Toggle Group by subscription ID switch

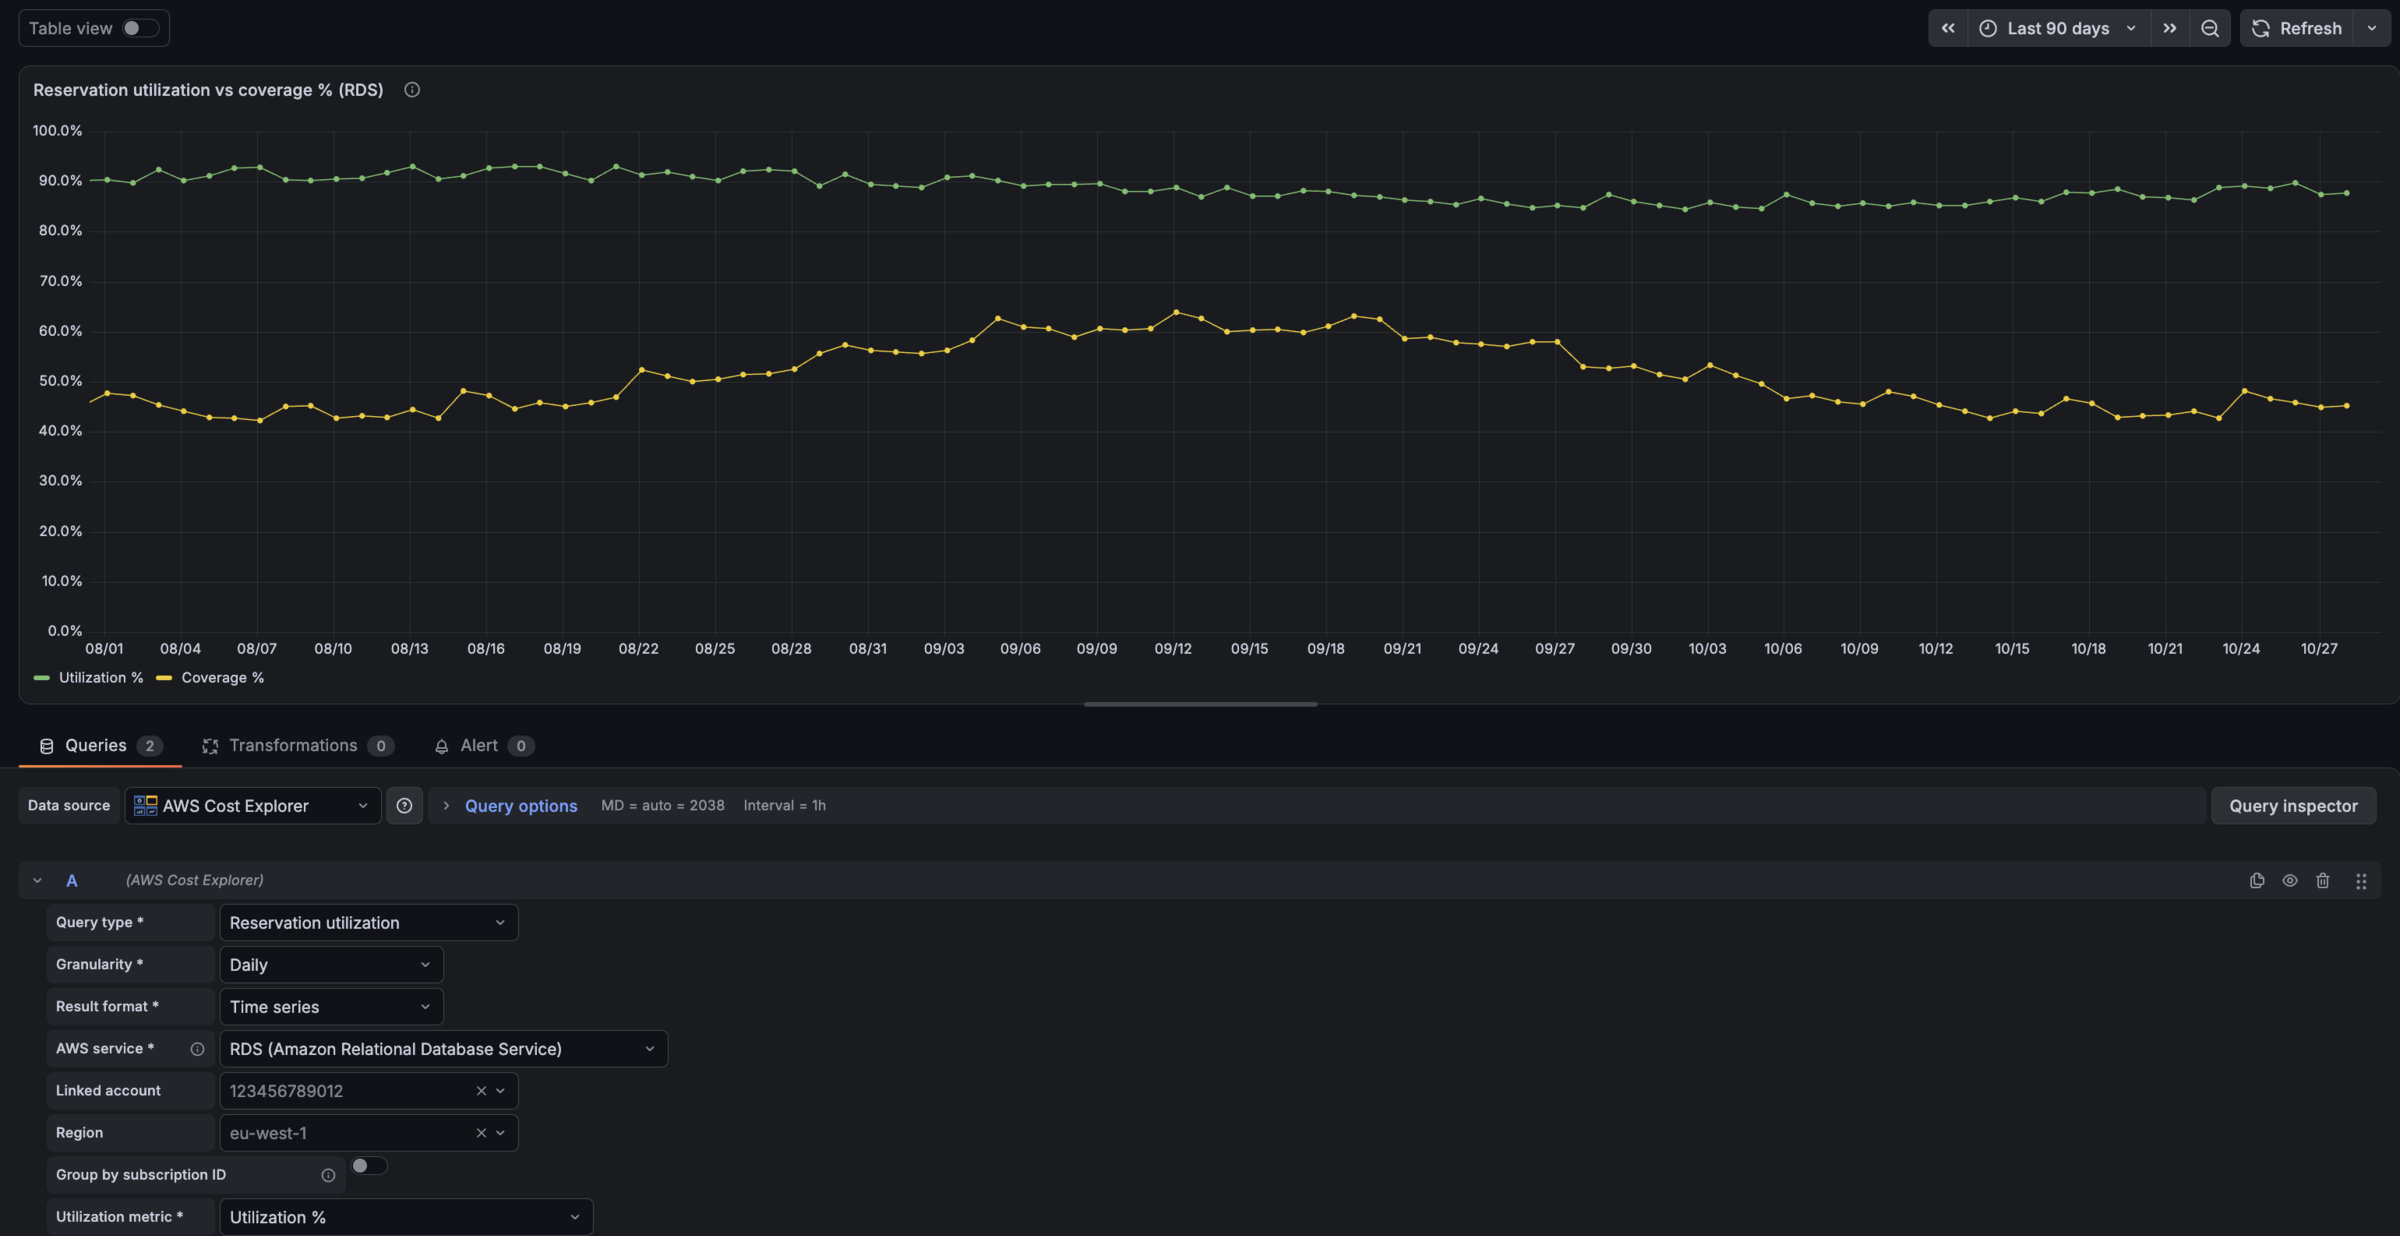(369, 1166)
